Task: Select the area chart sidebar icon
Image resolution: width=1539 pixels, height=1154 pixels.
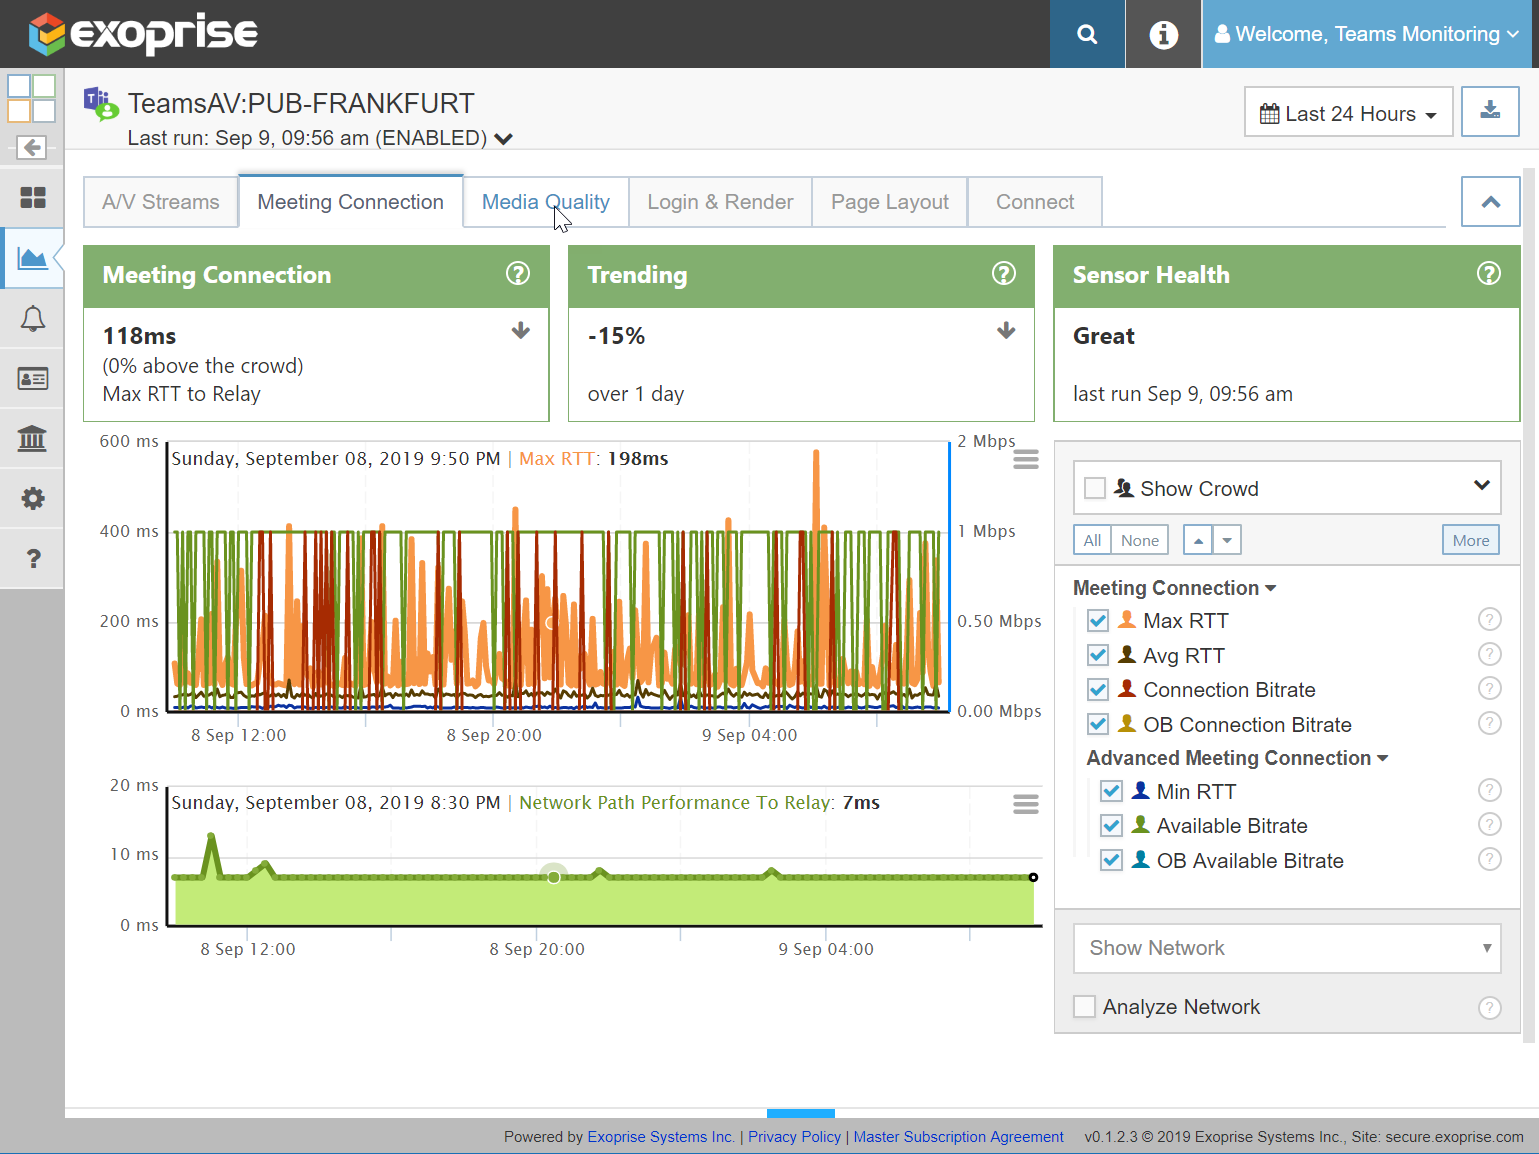Action: point(33,259)
